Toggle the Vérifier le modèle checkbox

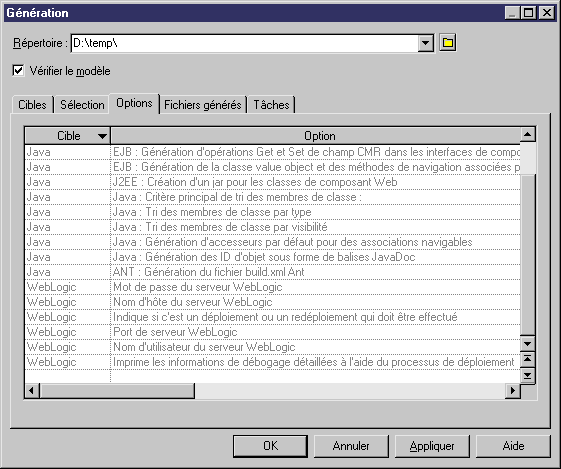coord(18,70)
